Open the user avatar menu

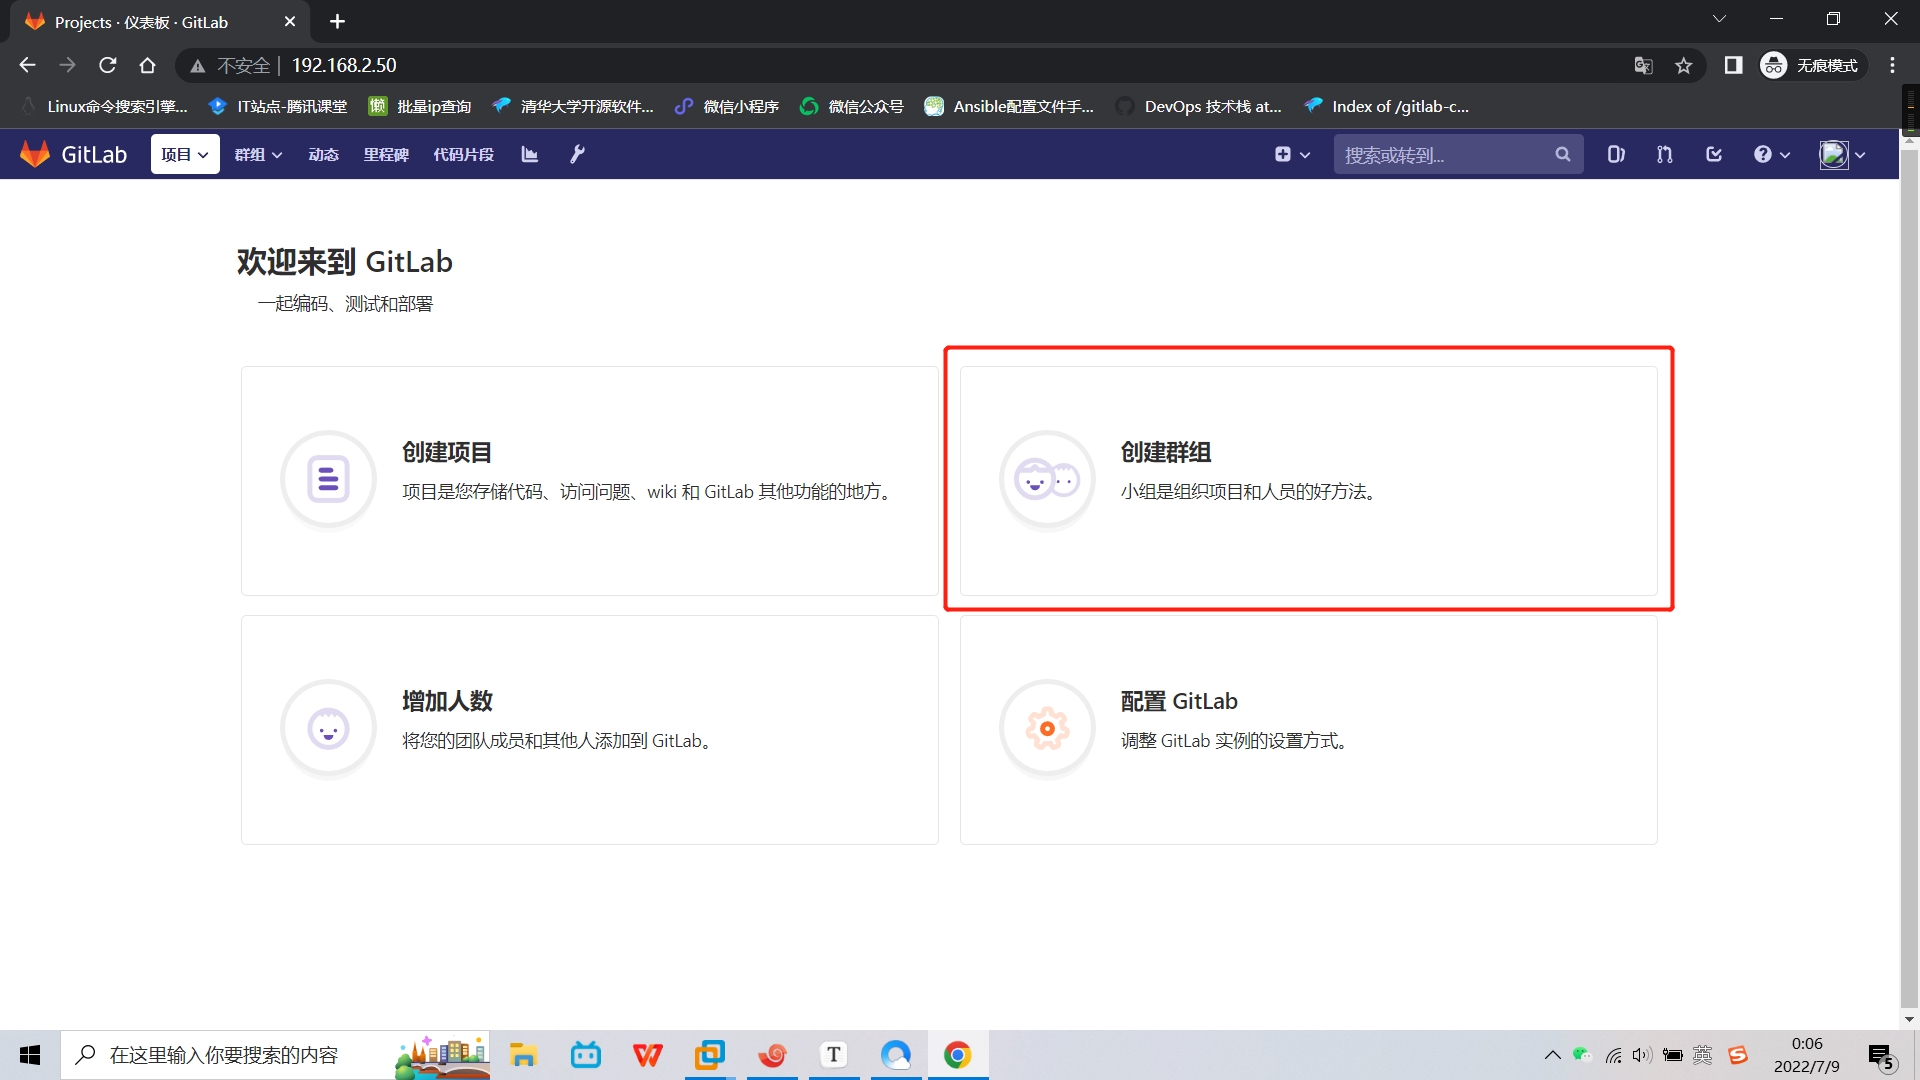coord(1842,154)
